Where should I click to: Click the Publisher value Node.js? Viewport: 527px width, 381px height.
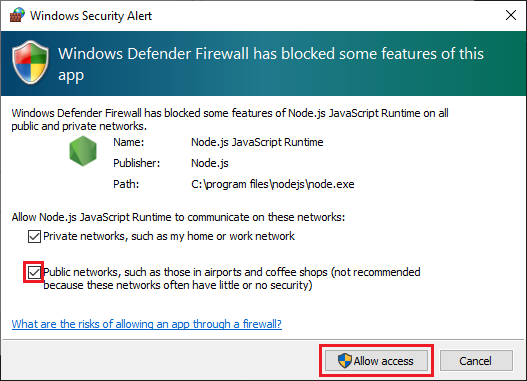pyautogui.click(x=210, y=163)
